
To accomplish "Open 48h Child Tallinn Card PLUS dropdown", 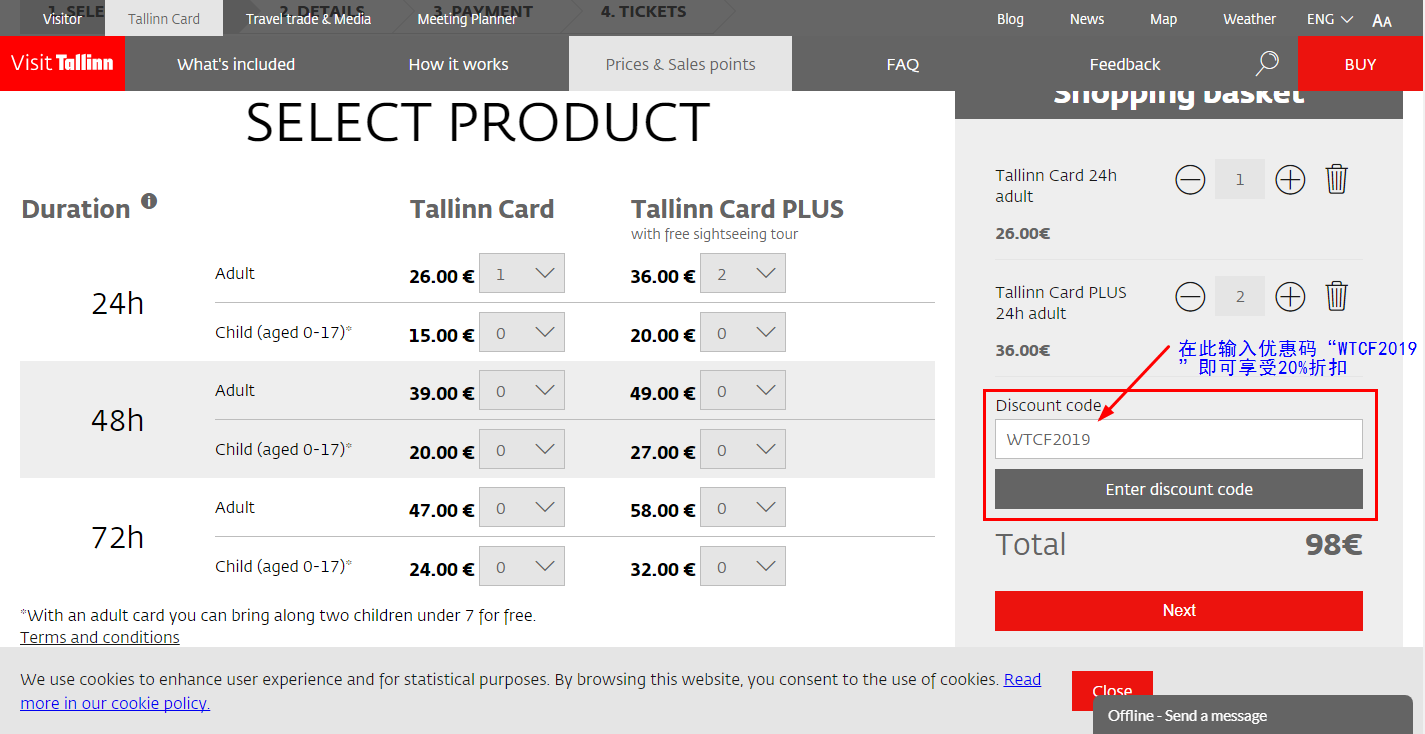I will point(743,449).
